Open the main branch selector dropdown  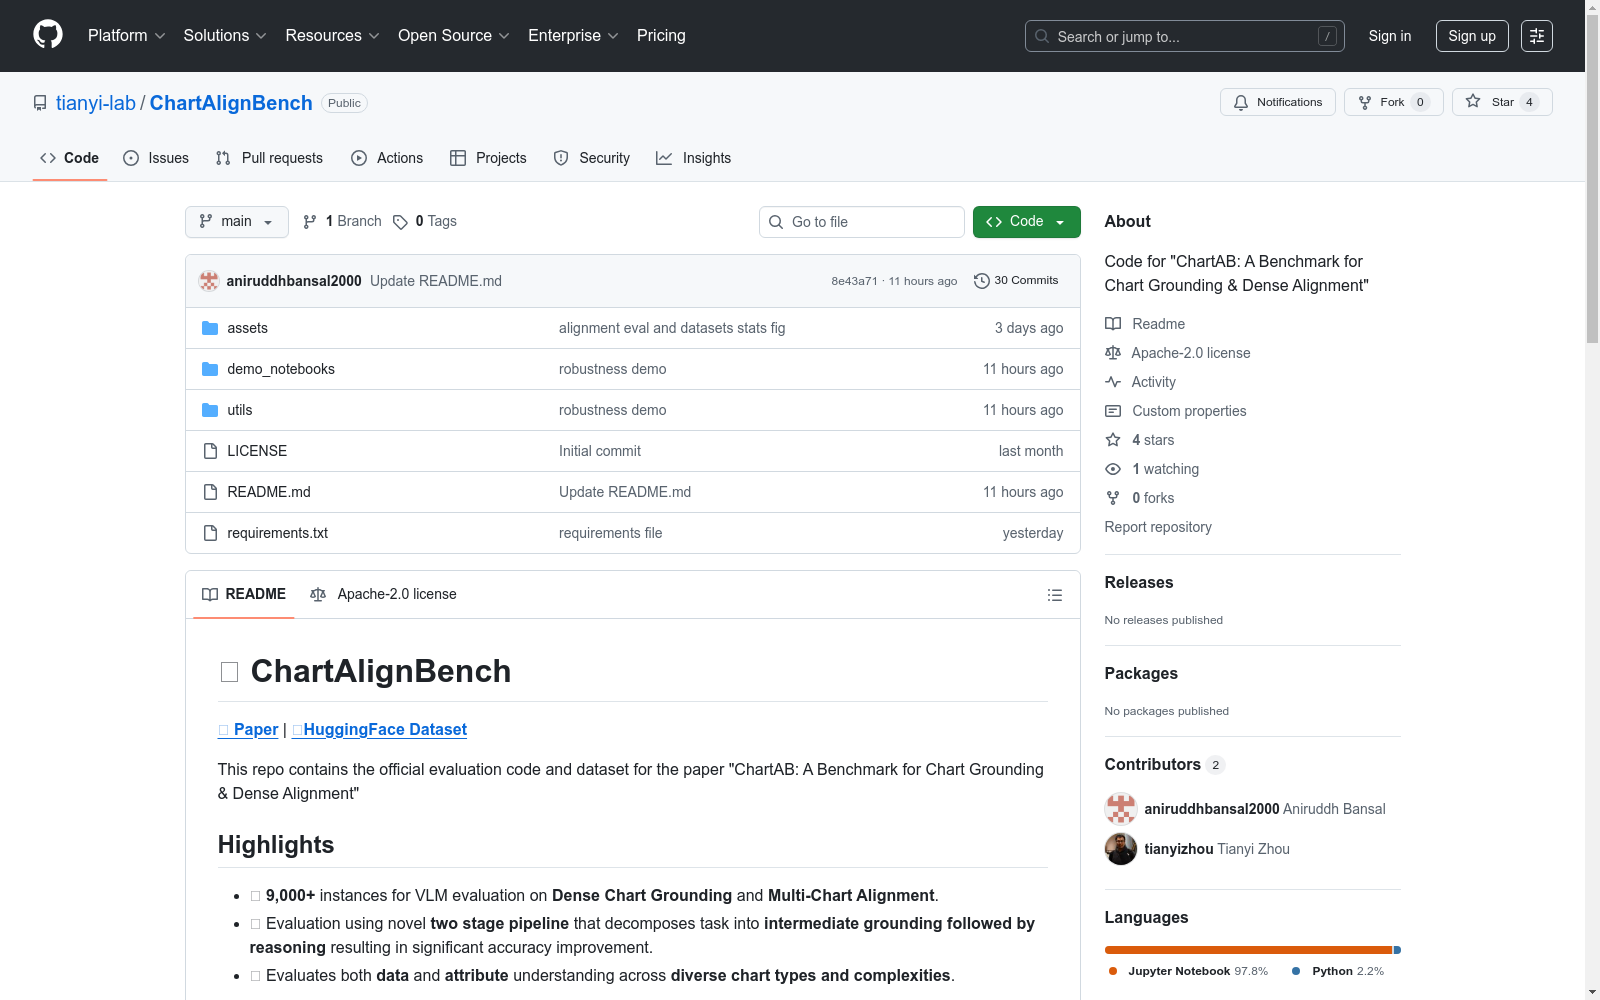click(237, 222)
